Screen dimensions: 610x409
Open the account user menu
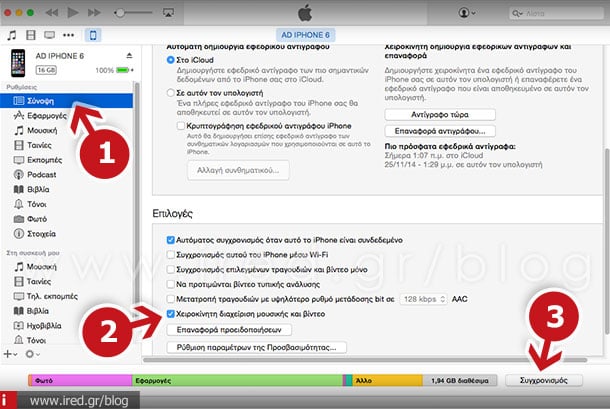467,12
